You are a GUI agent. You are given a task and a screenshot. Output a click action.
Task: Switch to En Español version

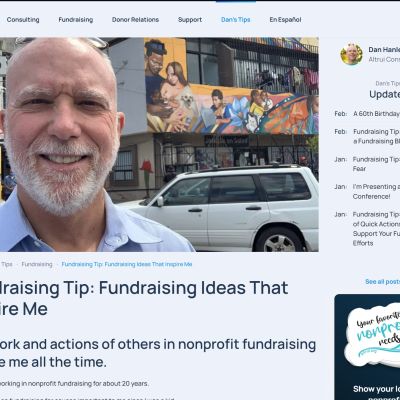(x=285, y=20)
